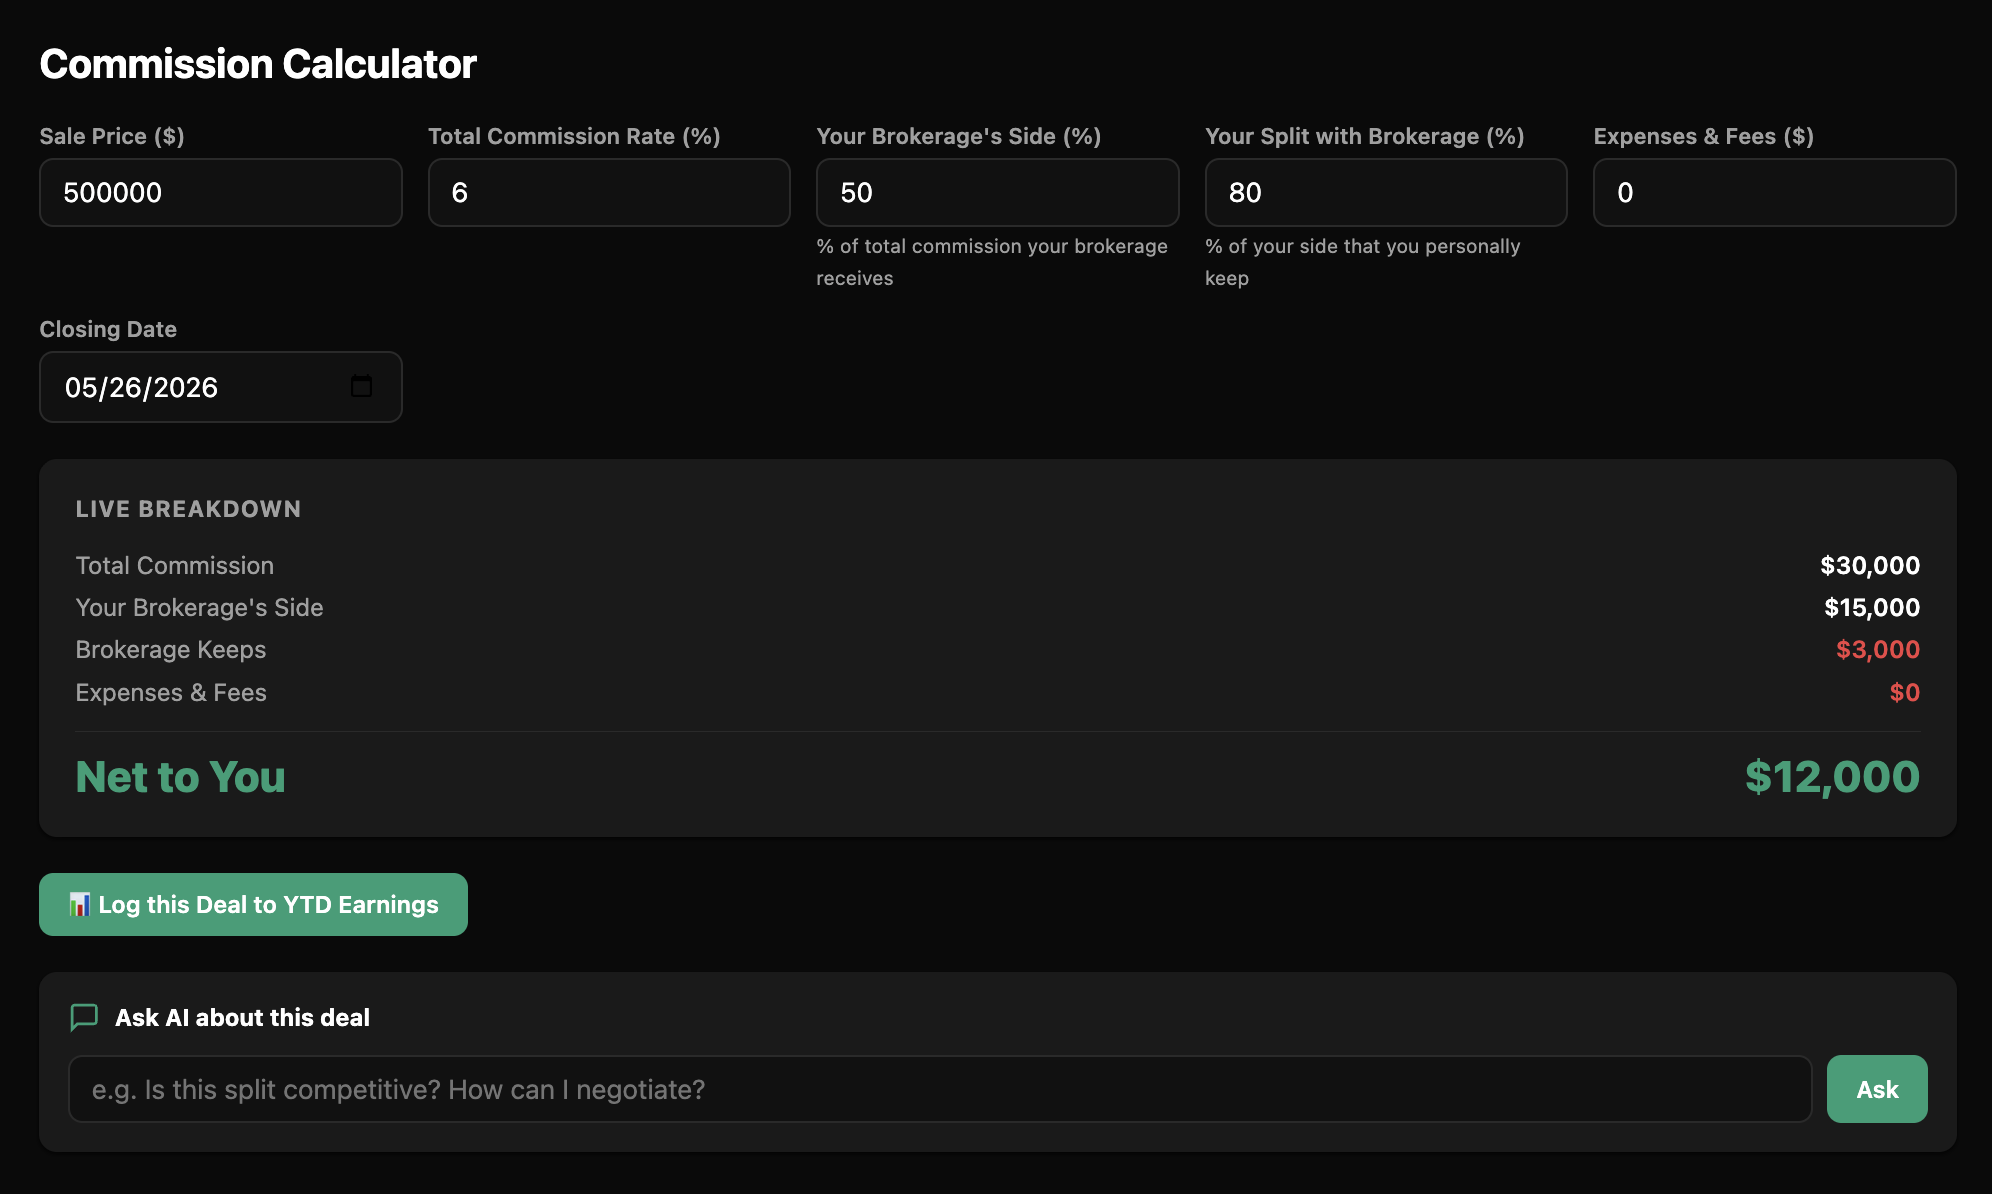The height and width of the screenshot is (1194, 1992).
Task: Click hint text about side you personally keep
Action: 1362,262
